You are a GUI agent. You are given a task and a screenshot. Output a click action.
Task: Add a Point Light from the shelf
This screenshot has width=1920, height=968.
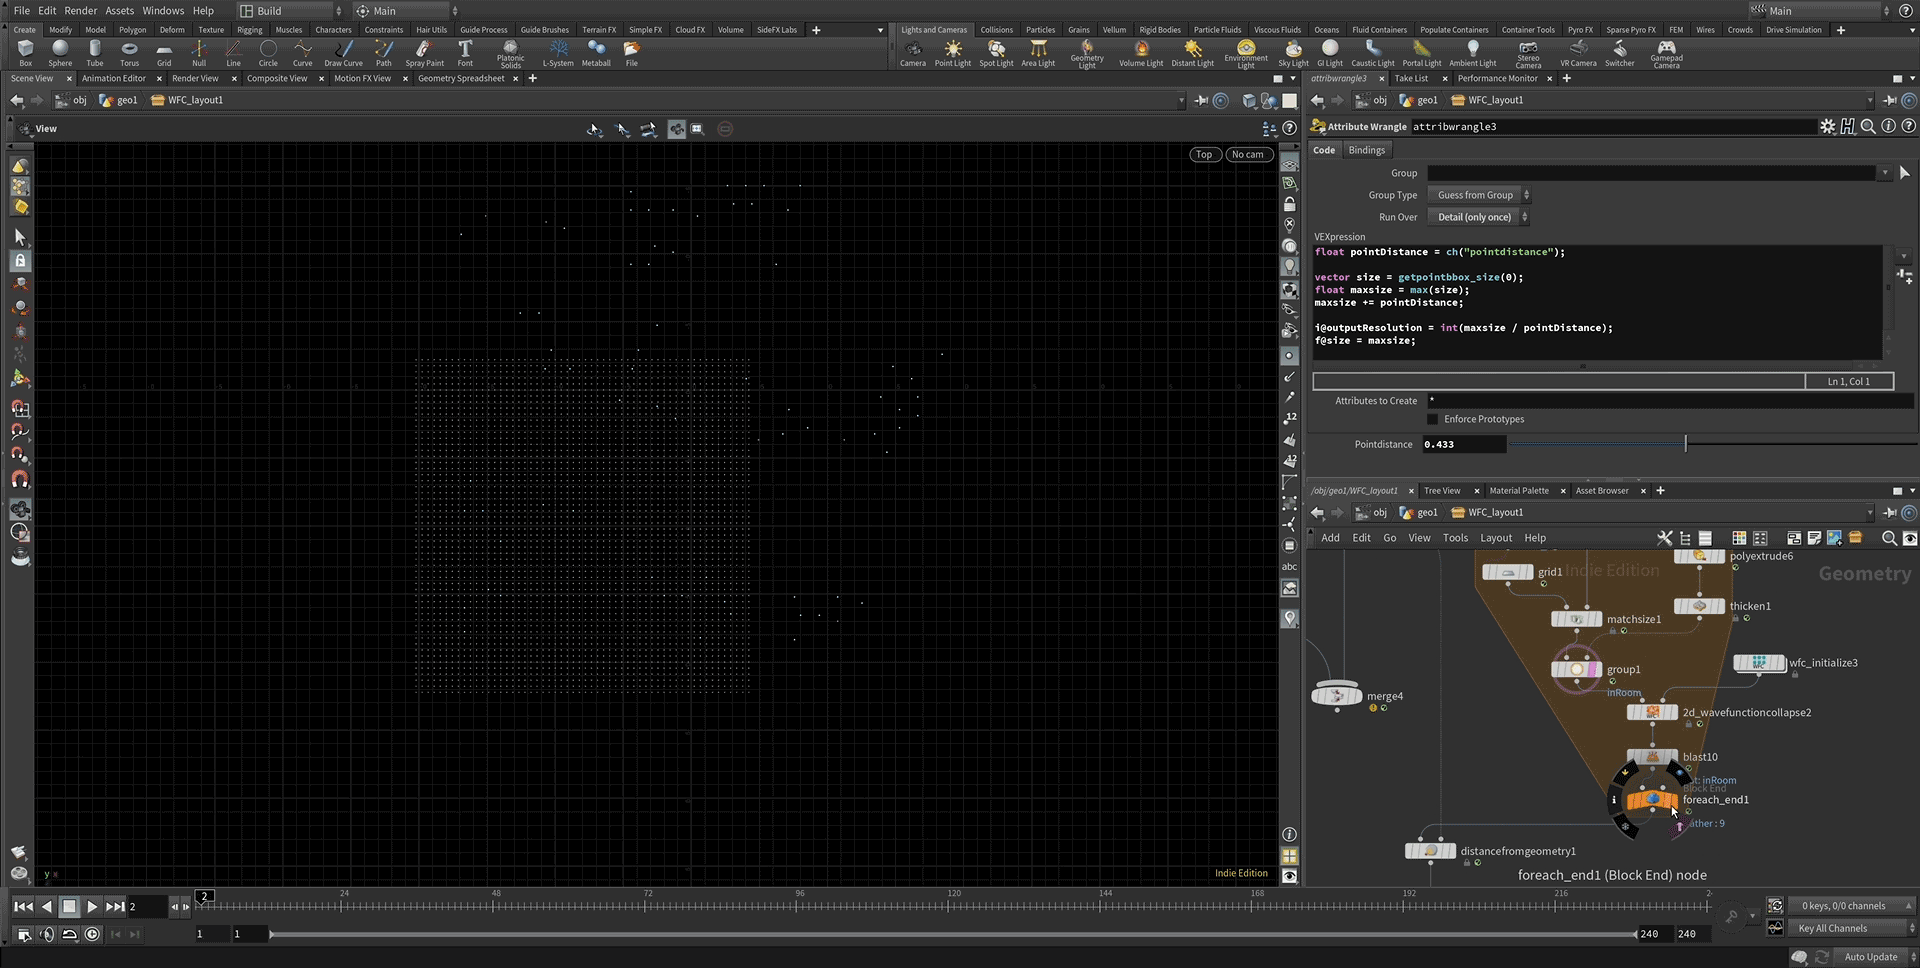pyautogui.click(x=952, y=53)
